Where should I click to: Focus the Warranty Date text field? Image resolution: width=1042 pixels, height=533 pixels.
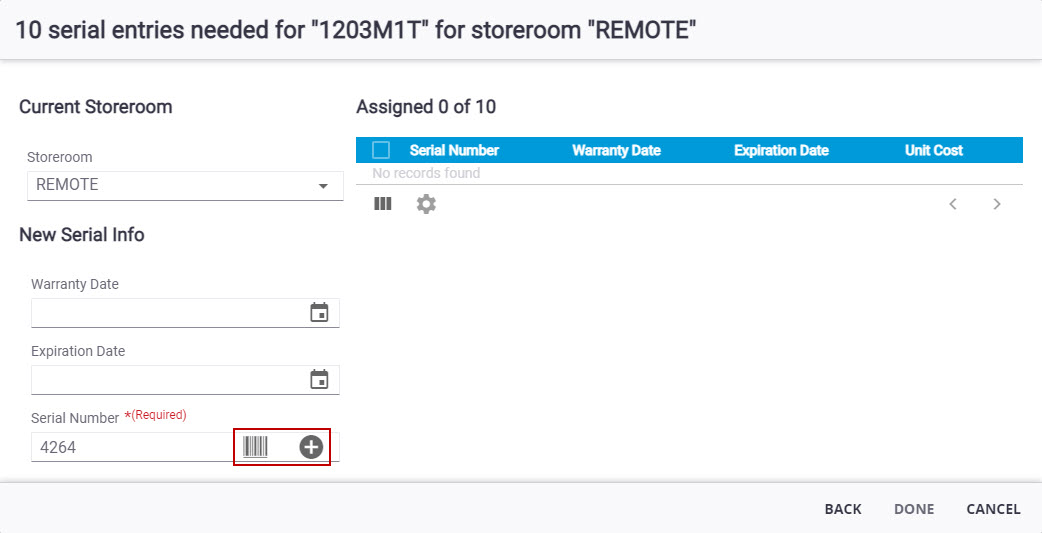click(x=169, y=312)
